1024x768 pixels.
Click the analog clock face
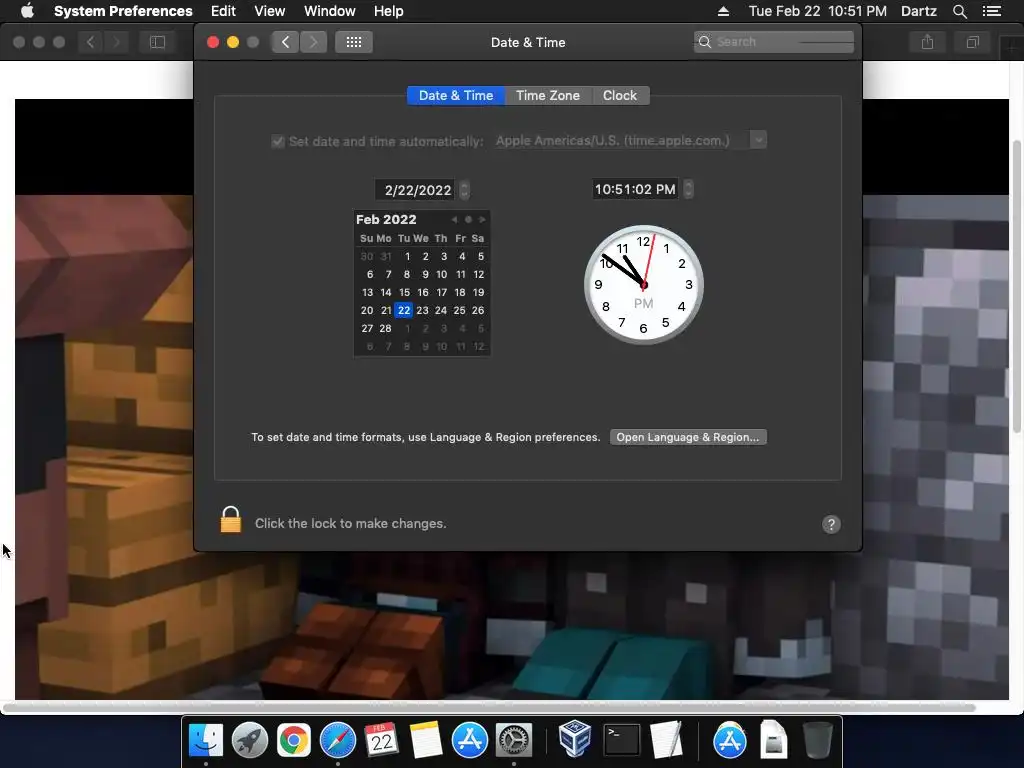tap(643, 284)
